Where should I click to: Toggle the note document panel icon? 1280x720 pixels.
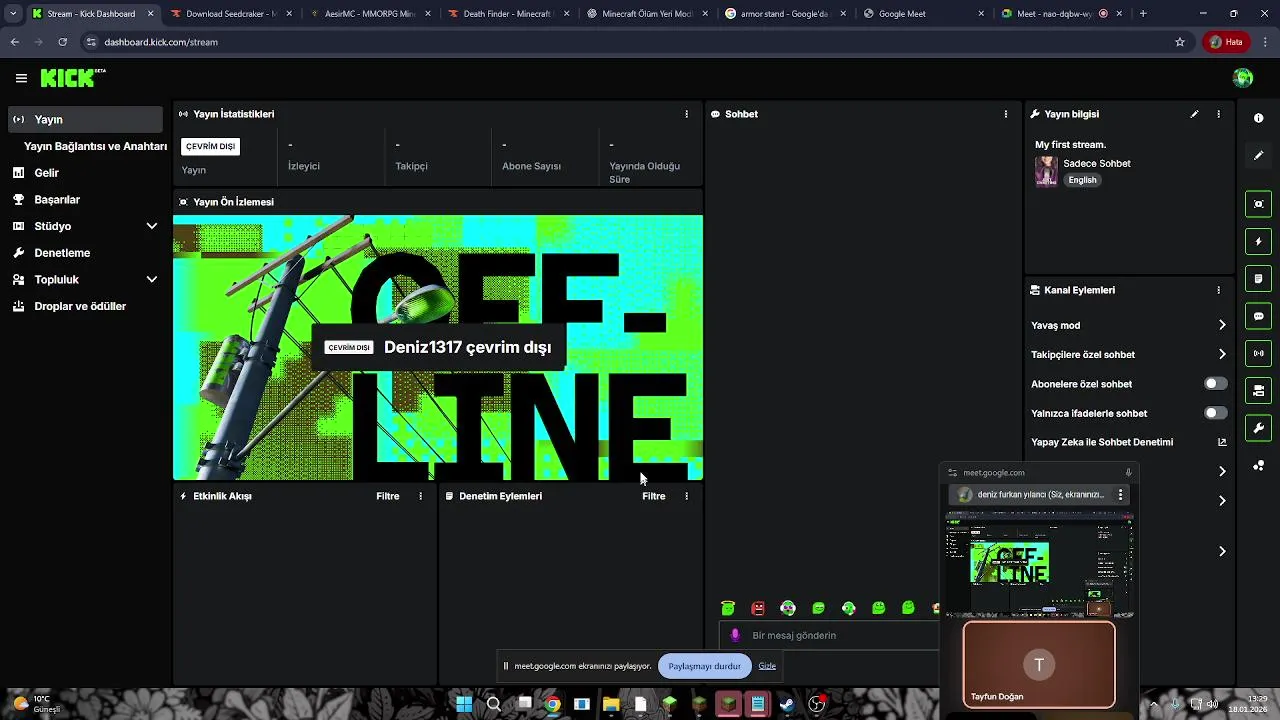coord(1258,279)
